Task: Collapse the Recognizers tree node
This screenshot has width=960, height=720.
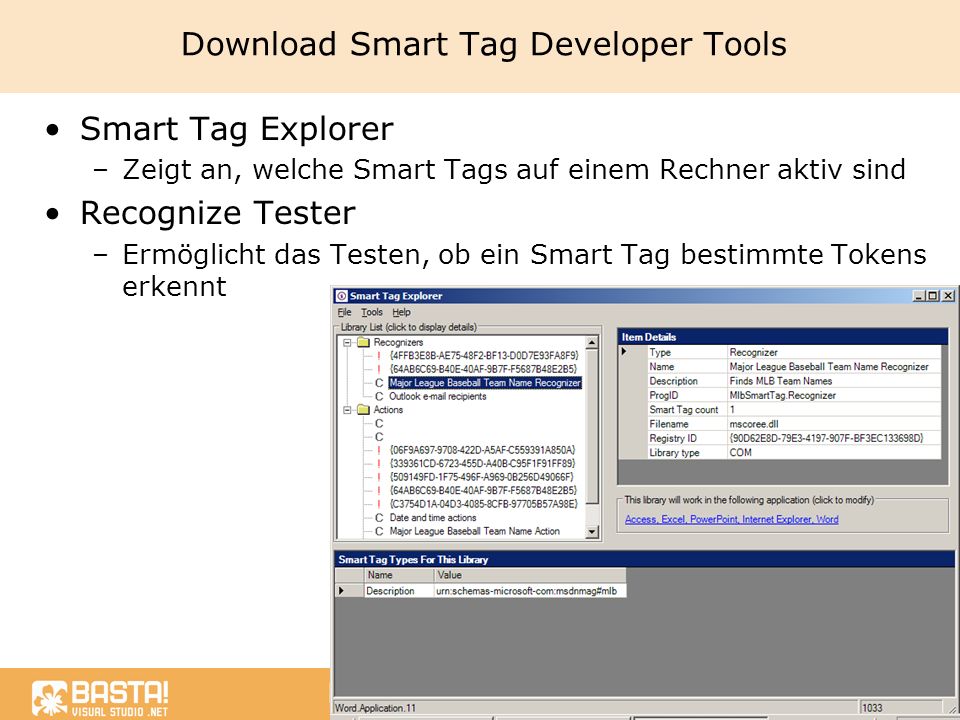Action: pyautogui.click(x=347, y=343)
